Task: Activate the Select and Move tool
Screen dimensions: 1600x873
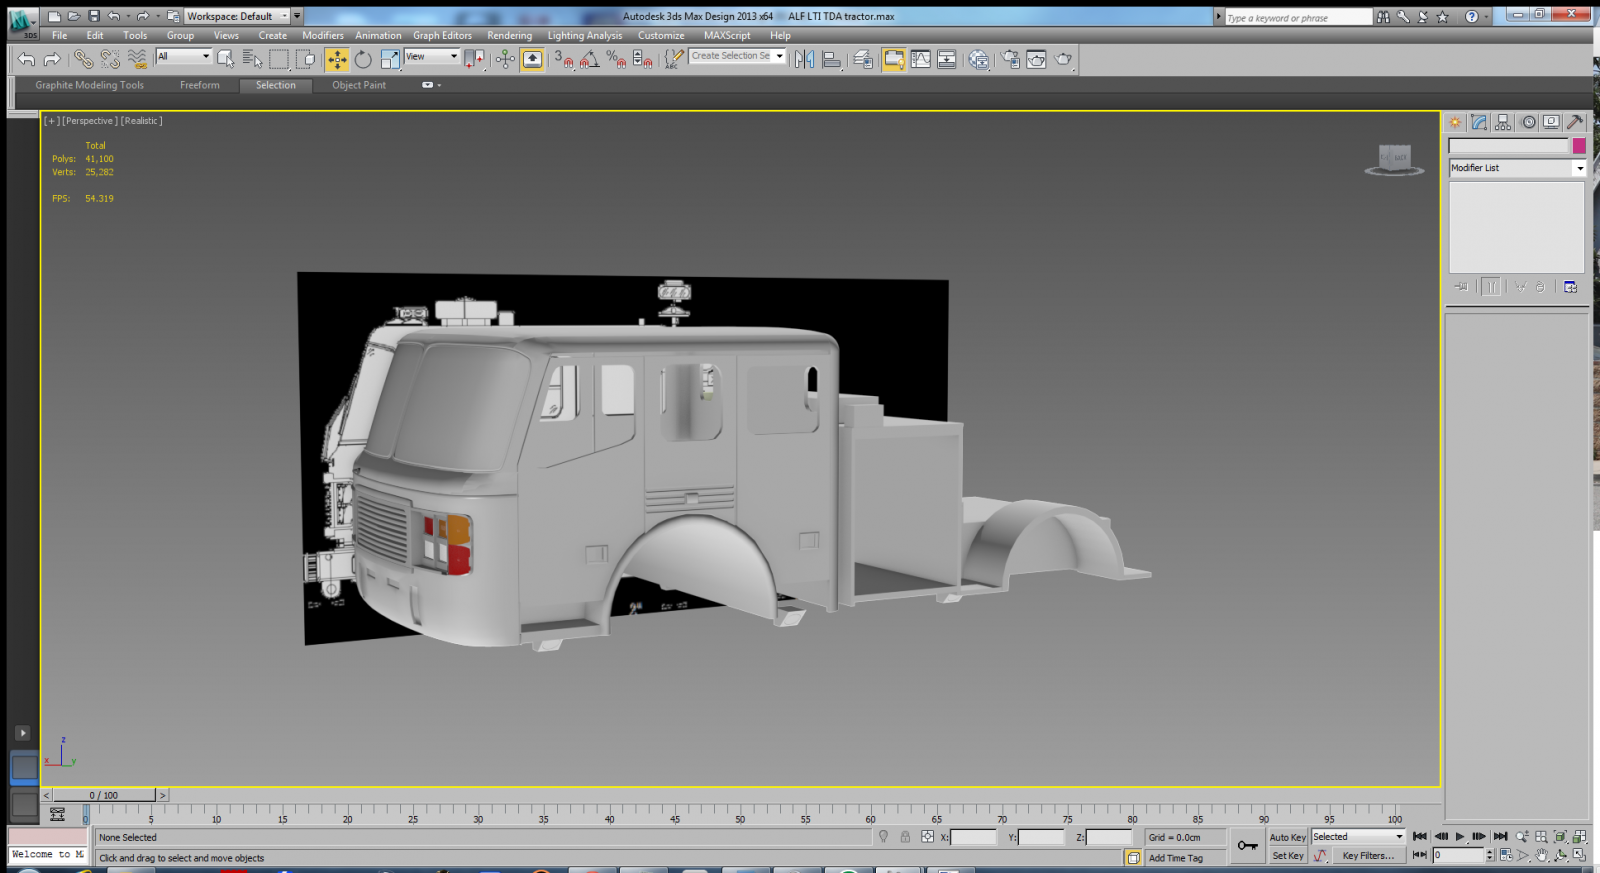Action: click(x=337, y=60)
